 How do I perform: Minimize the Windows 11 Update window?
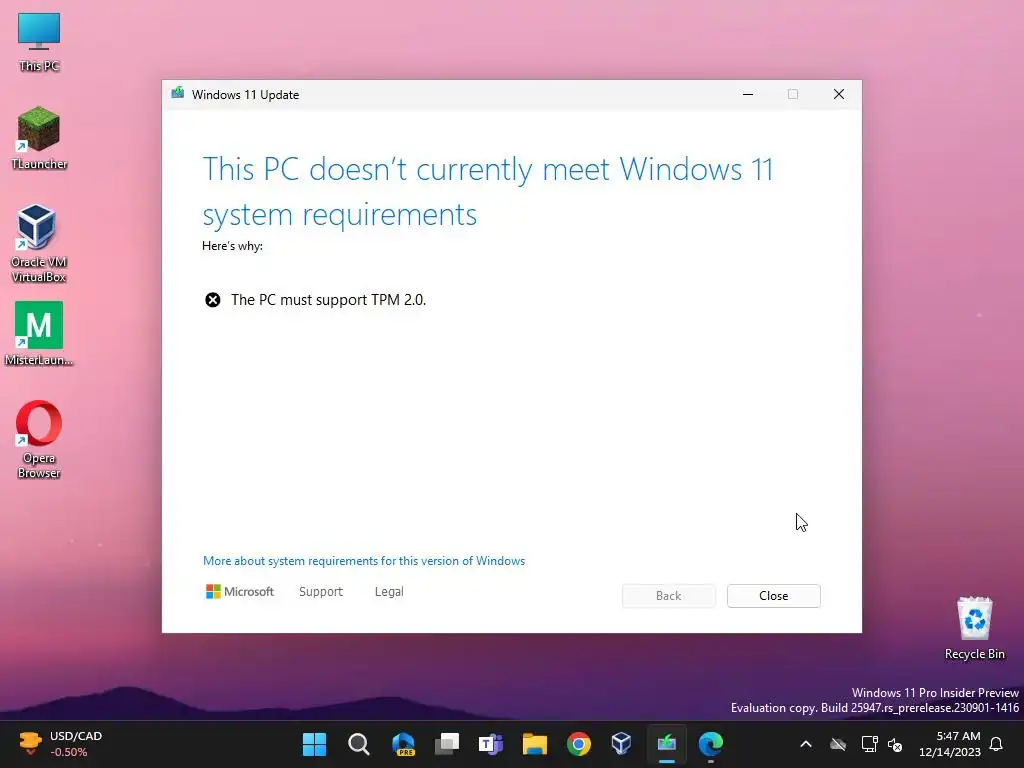click(x=748, y=94)
